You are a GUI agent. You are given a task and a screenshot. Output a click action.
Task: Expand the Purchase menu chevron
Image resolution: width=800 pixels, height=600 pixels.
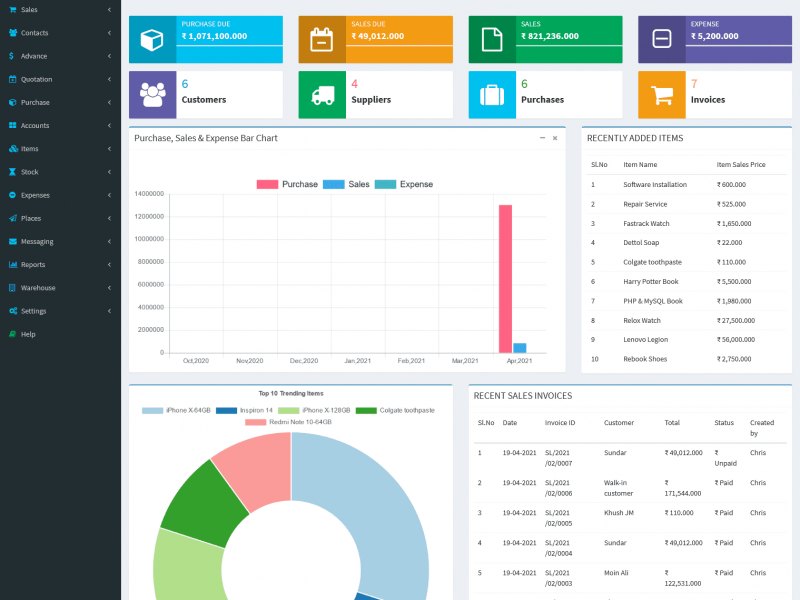tap(109, 103)
